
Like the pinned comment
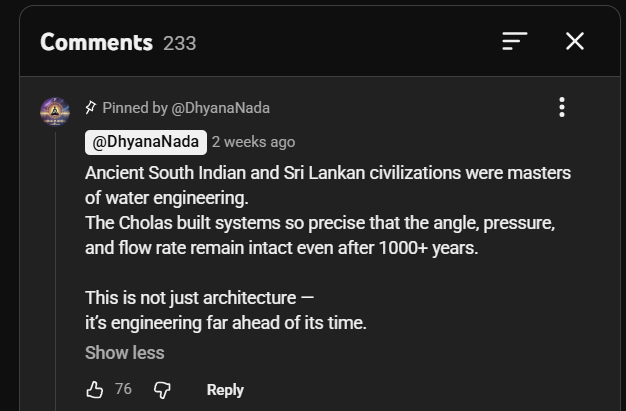[x=95, y=390]
